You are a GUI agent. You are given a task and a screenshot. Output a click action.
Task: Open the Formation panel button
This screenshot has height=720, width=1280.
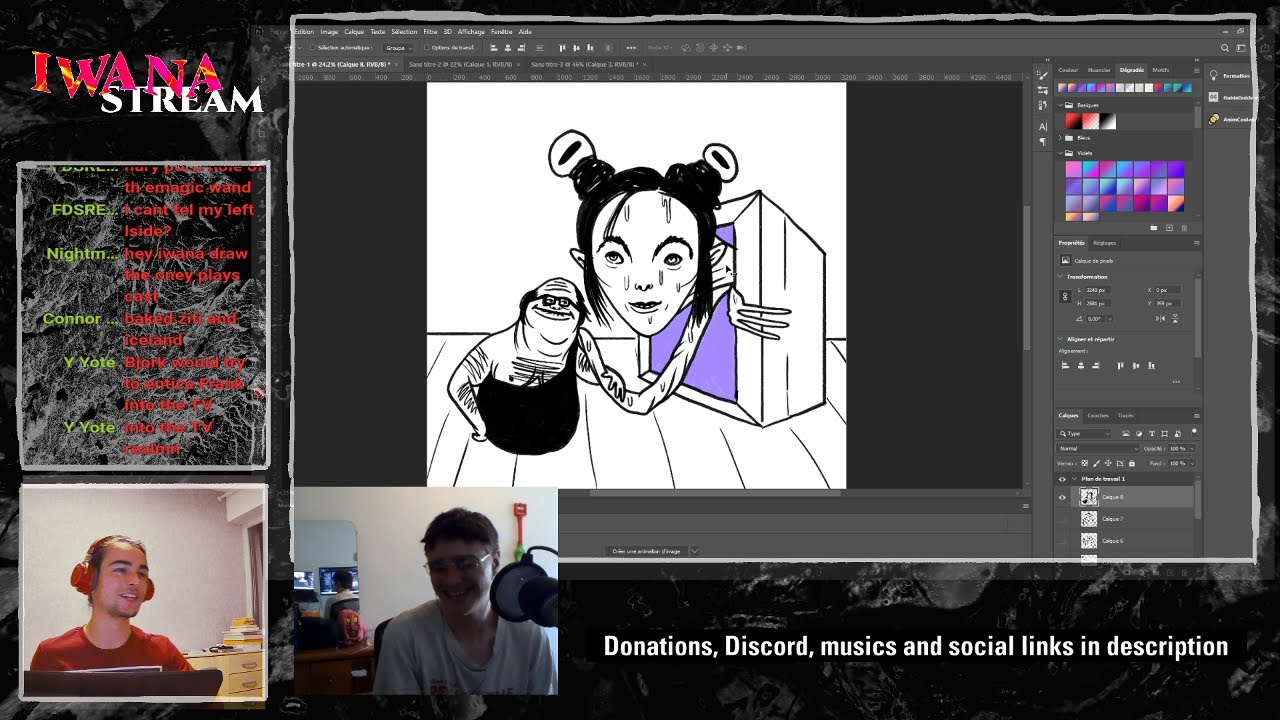[x=1228, y=76]
